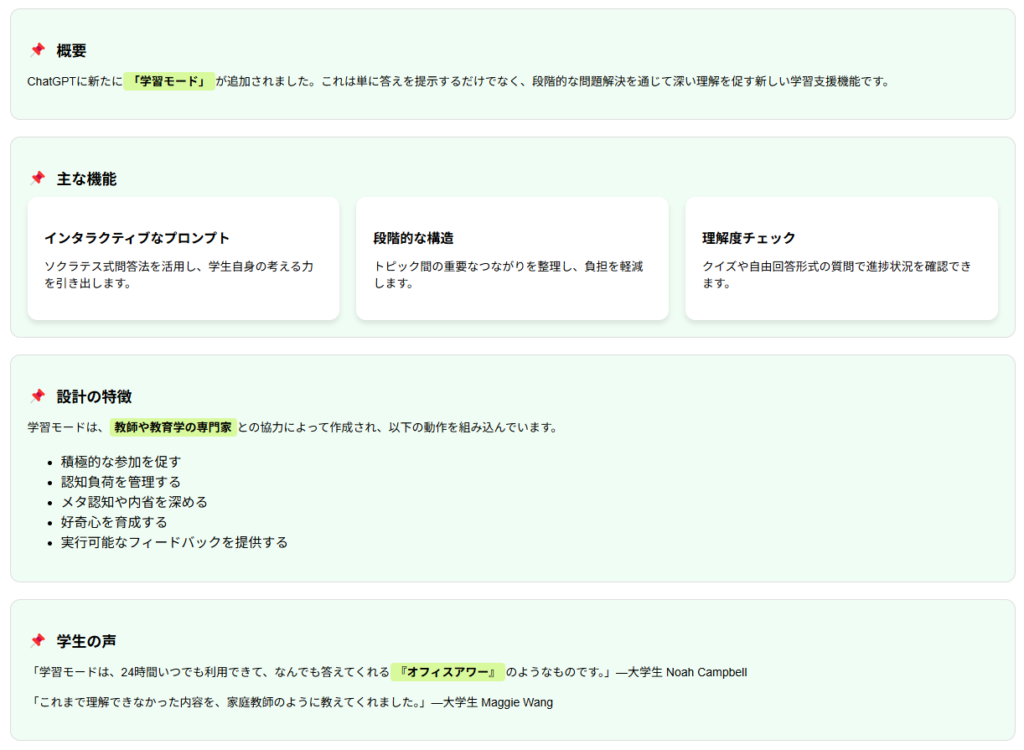Screen dimensions: 1024x750
Task: Click the highlighted 「学習モード」 text
Action: click(168, 81)
